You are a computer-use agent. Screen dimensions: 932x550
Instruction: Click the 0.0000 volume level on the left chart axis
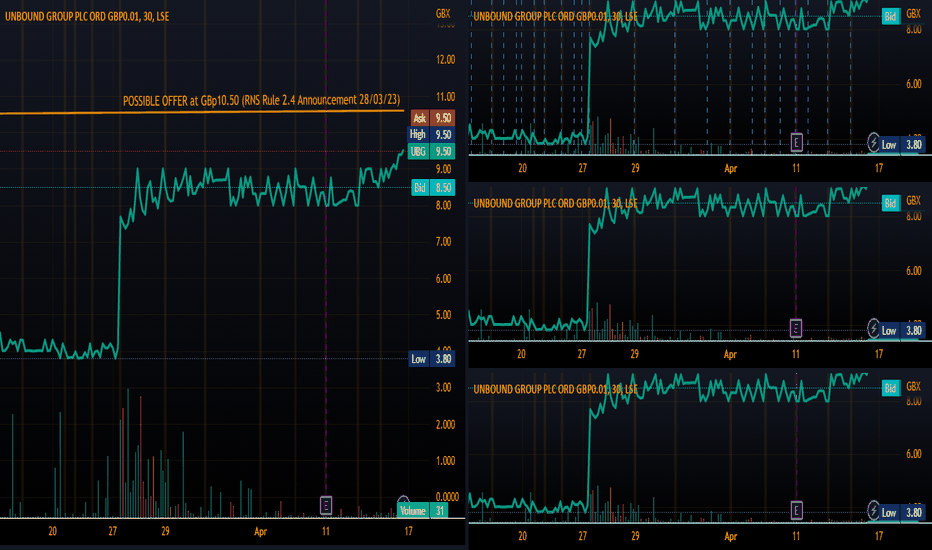click(x=447, y=496)
